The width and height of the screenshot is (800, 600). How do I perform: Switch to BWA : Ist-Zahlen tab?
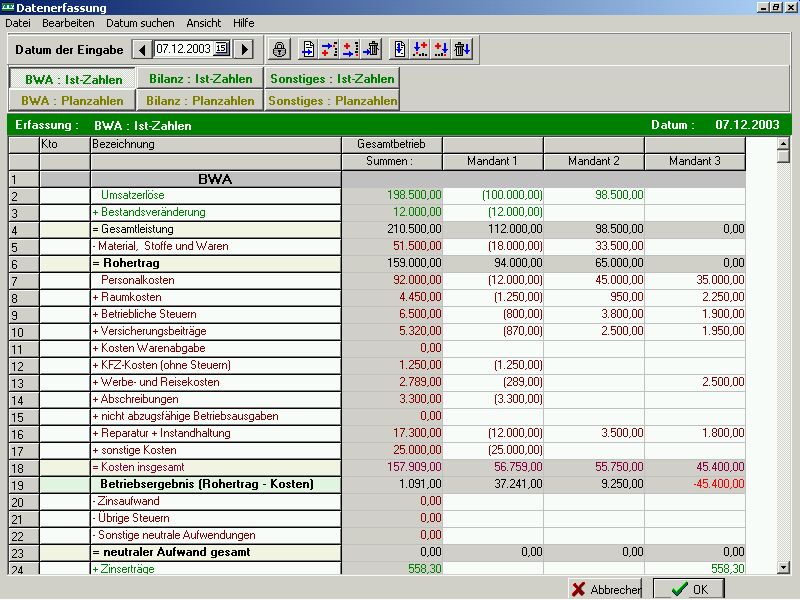point(73,79)
